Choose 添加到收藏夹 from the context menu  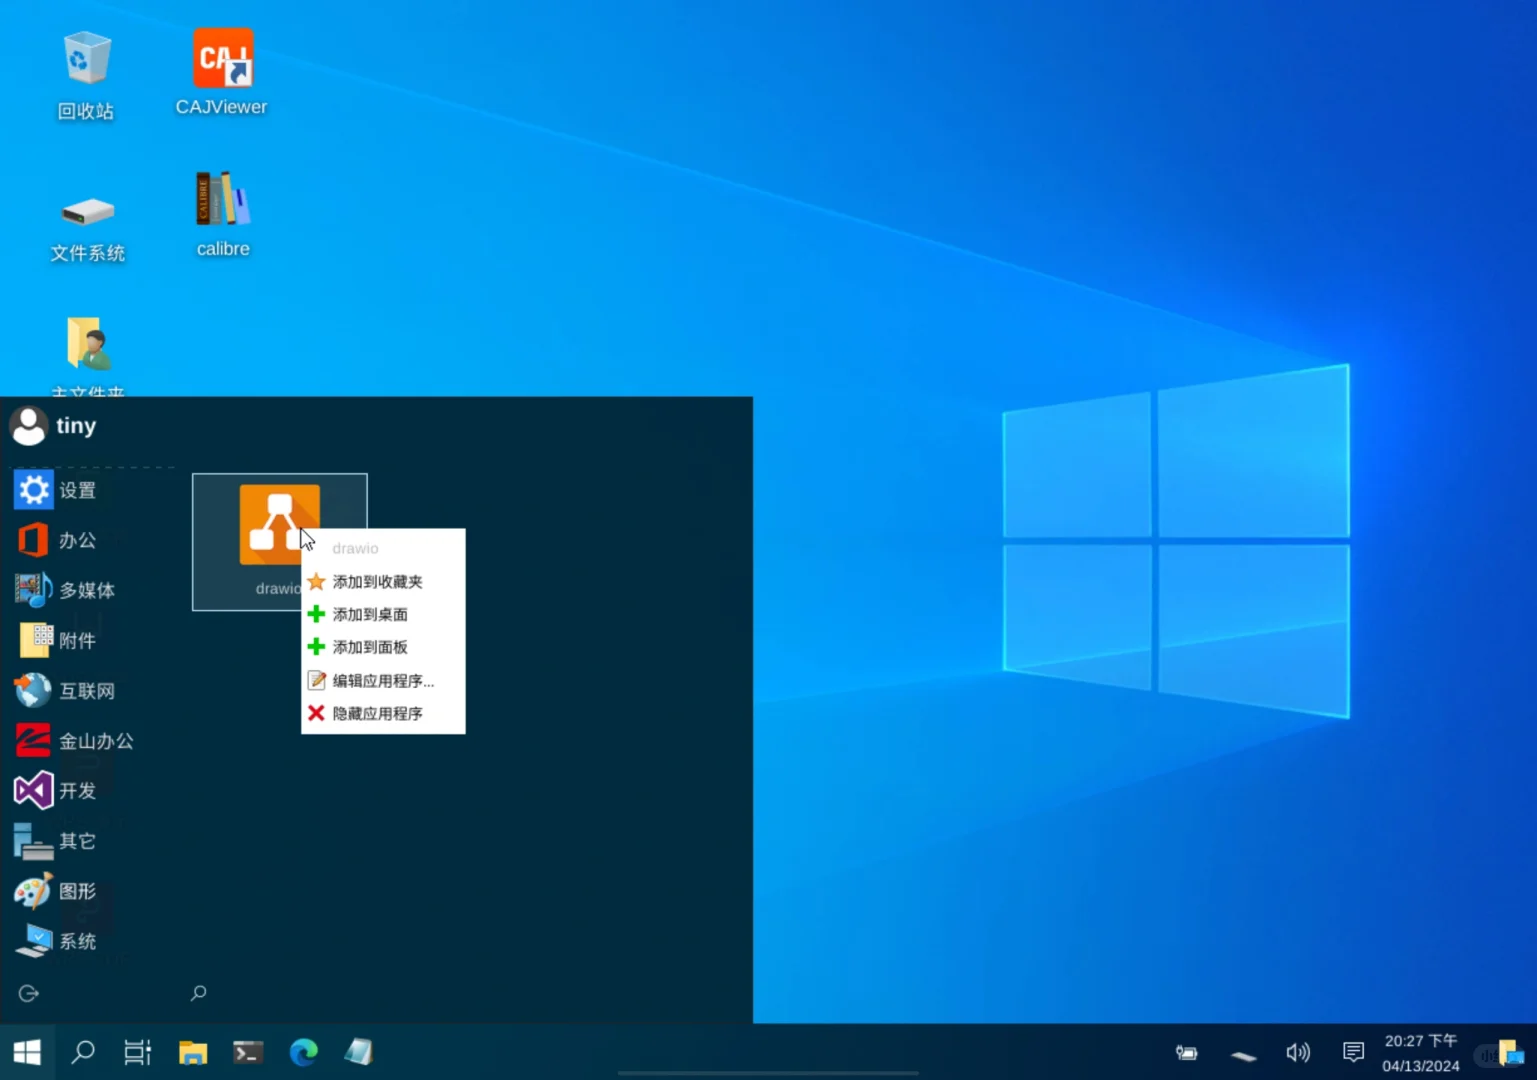pyautogui.click(x=383, y=581)
